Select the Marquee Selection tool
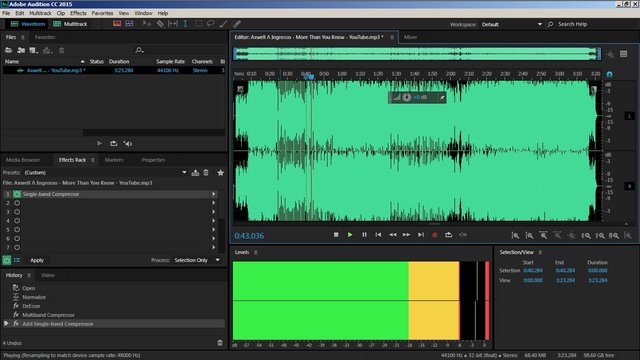 [198, 24]
